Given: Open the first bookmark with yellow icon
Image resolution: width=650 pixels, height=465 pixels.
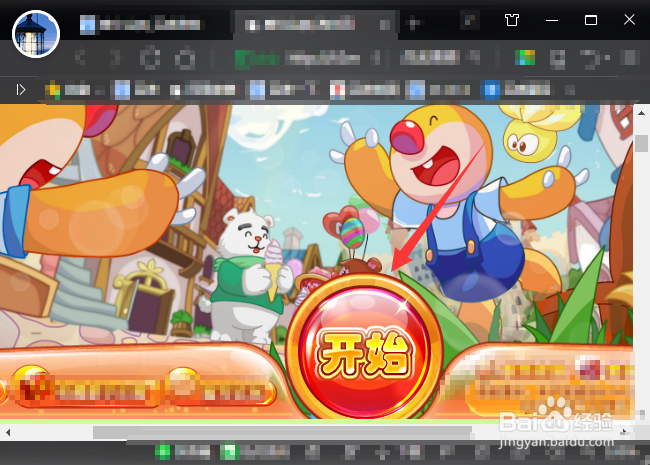Looking at the screenshot, I should click(x=68, y=90).
